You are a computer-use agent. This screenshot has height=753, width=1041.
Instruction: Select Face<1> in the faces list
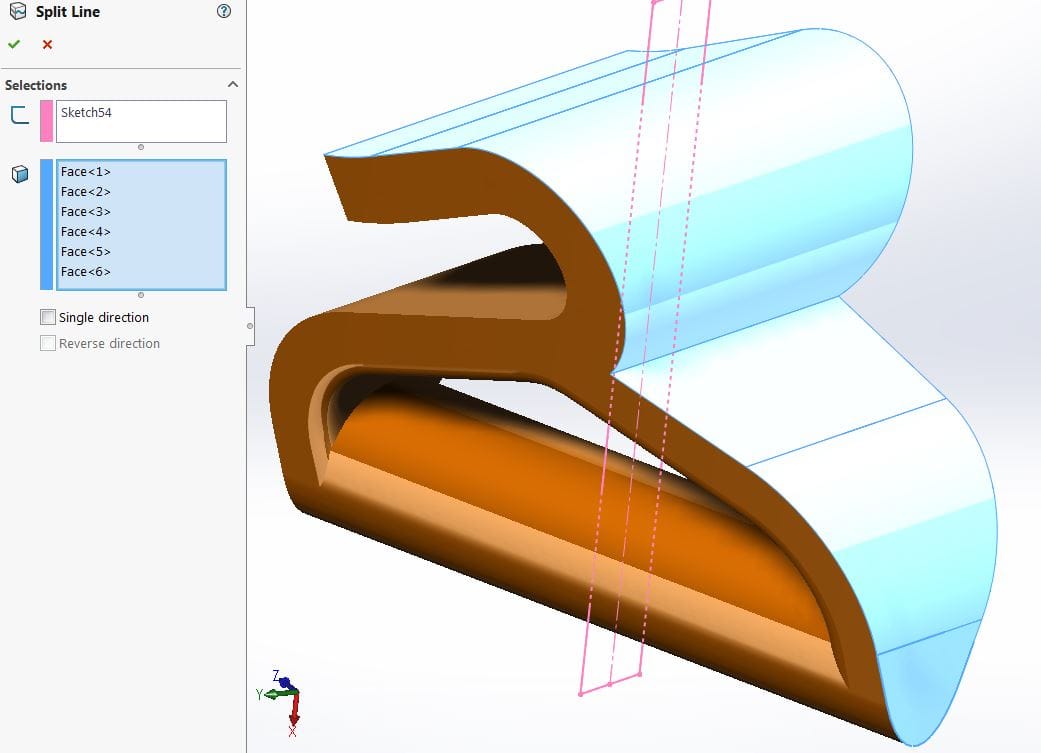coord(86,172)
